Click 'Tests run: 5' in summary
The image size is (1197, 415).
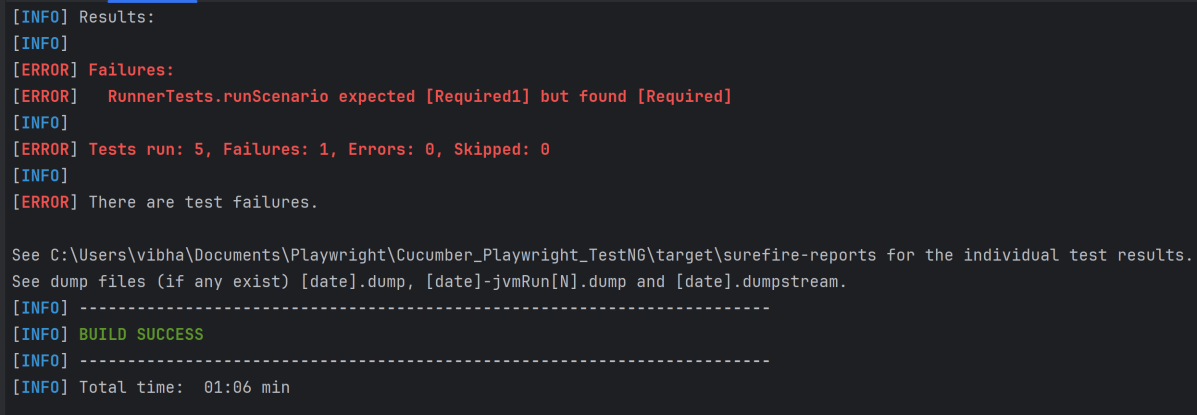[146, 150]
